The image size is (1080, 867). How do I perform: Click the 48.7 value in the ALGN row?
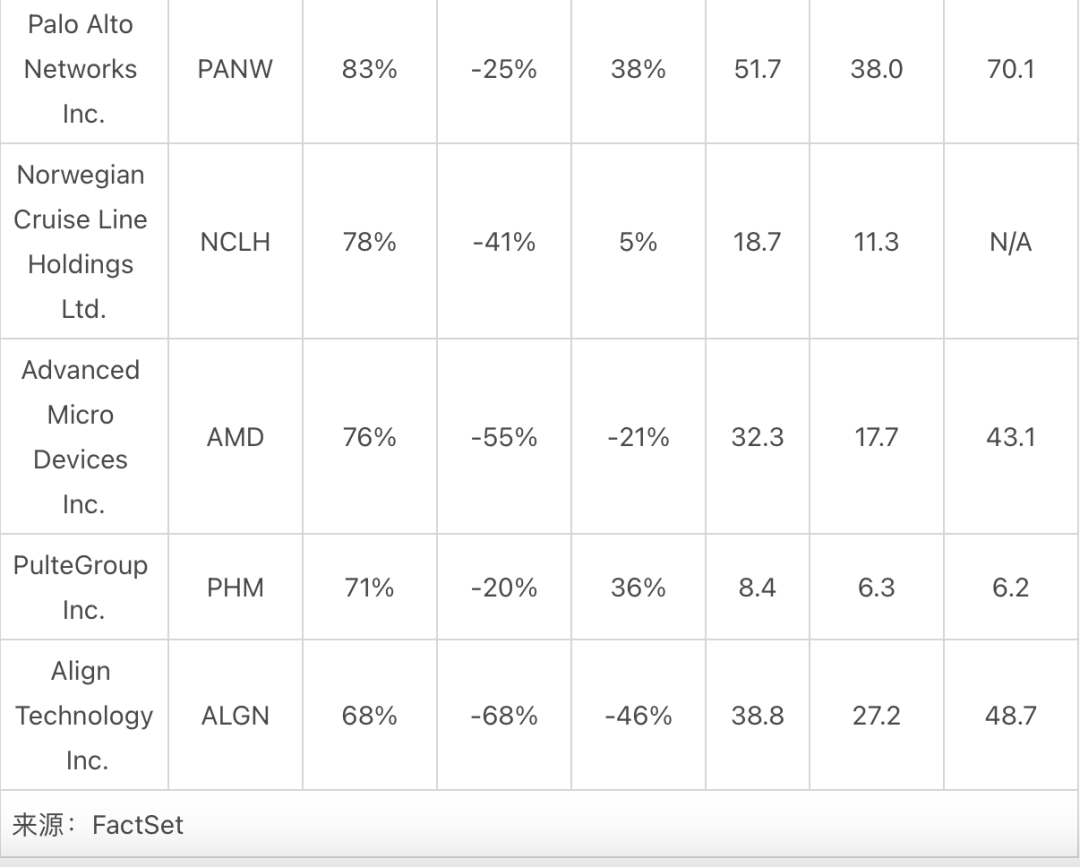1010,715
